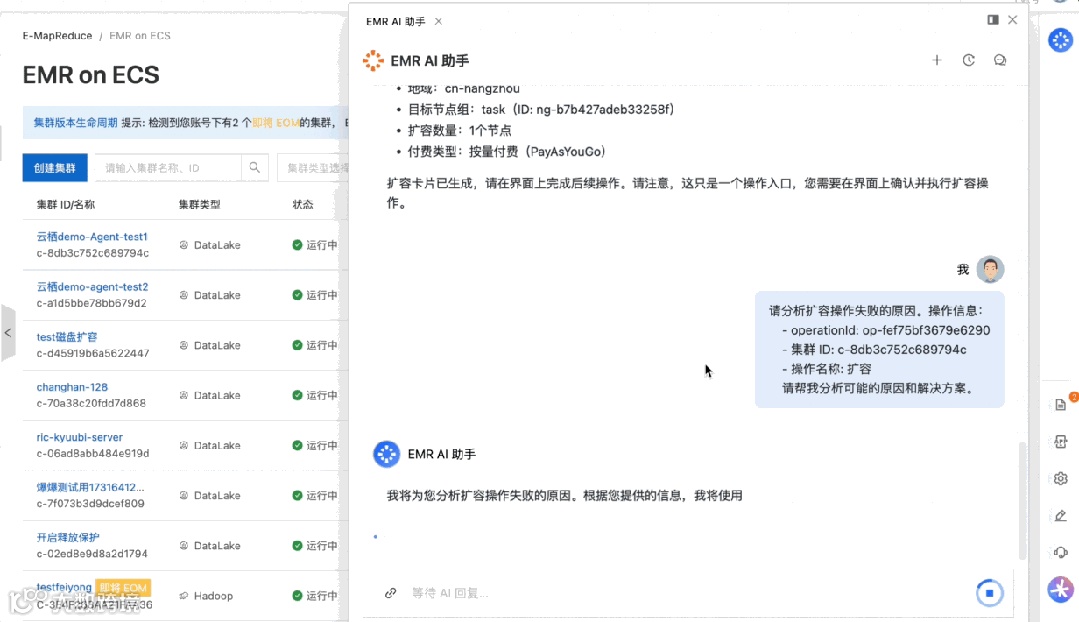Open cluster changhan-128
1079x622 pixels.
tap(72, 387)
